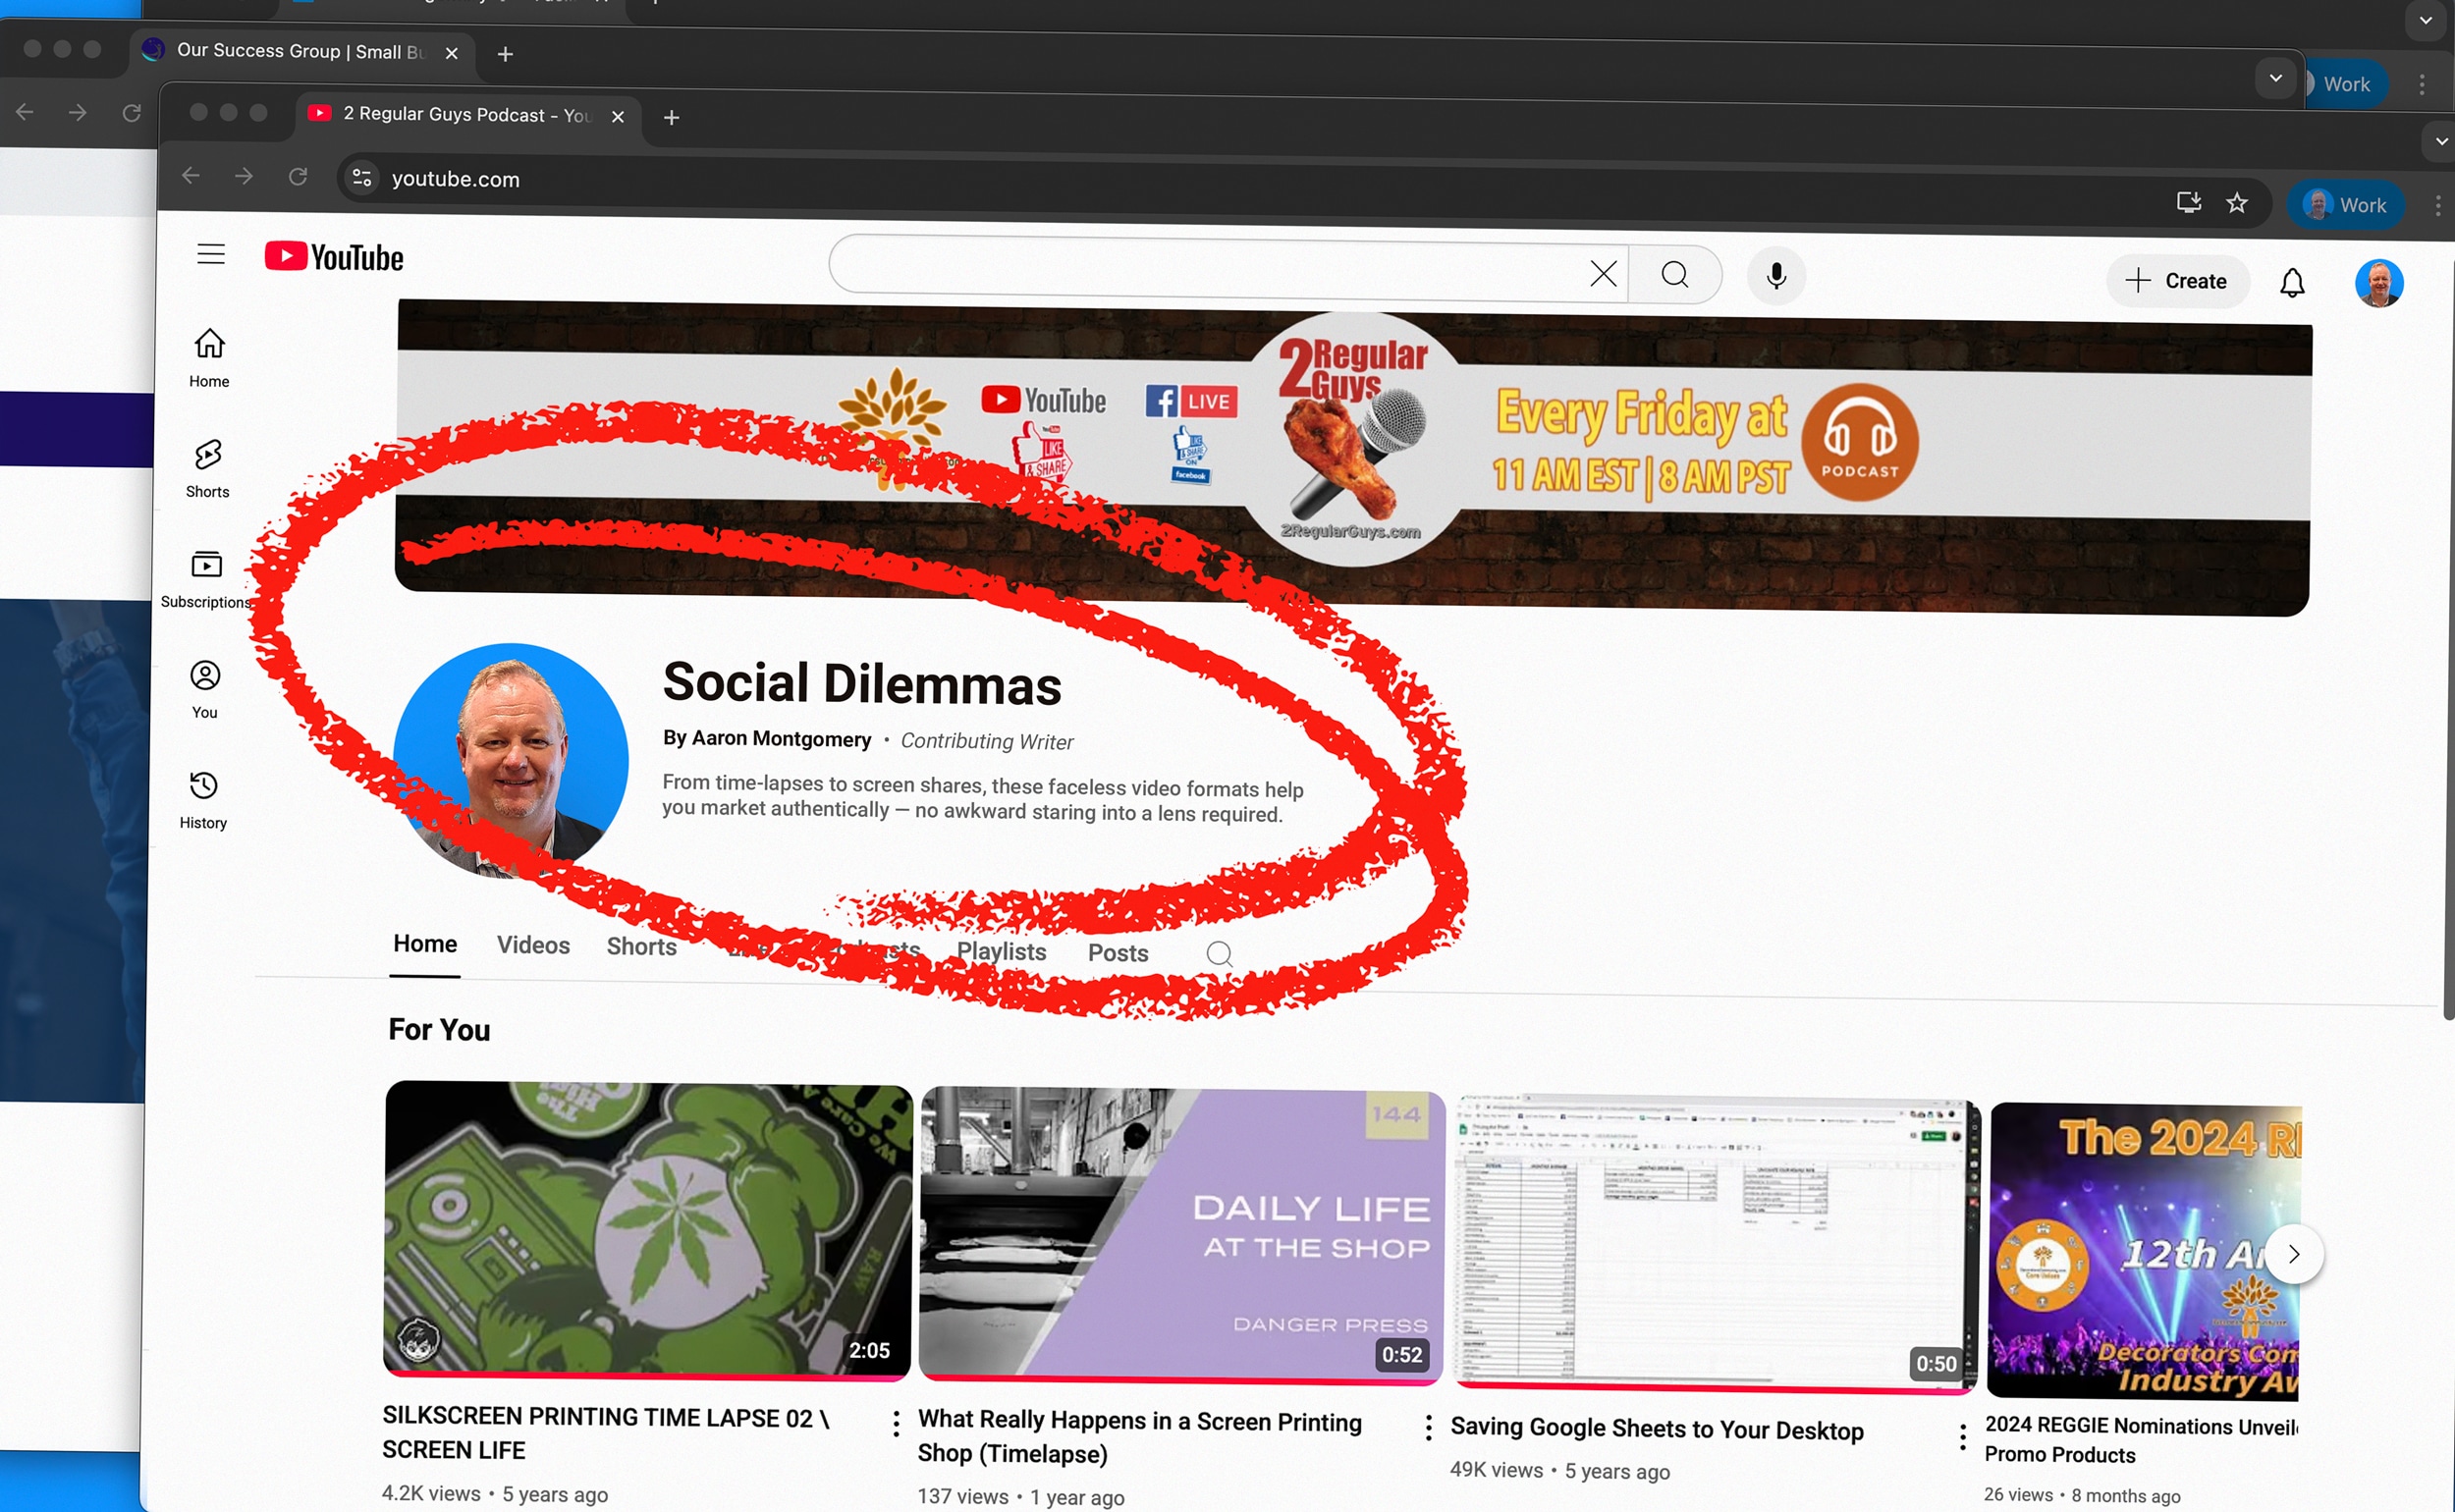
Task: Open the notifications bell
Action: (2292, 283)
